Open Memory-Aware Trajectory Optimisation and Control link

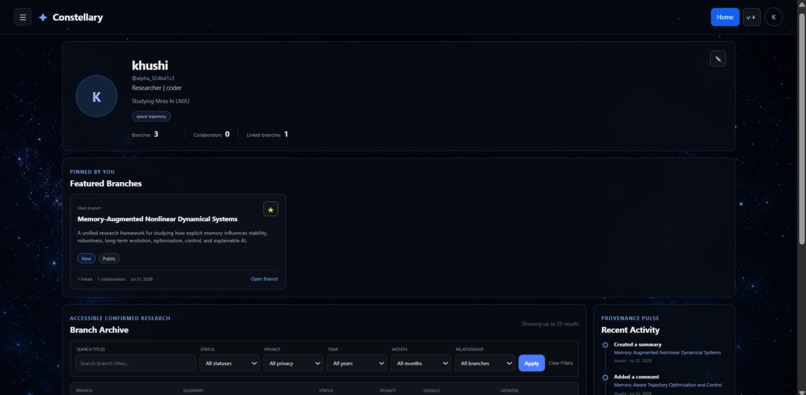(668, 385)
